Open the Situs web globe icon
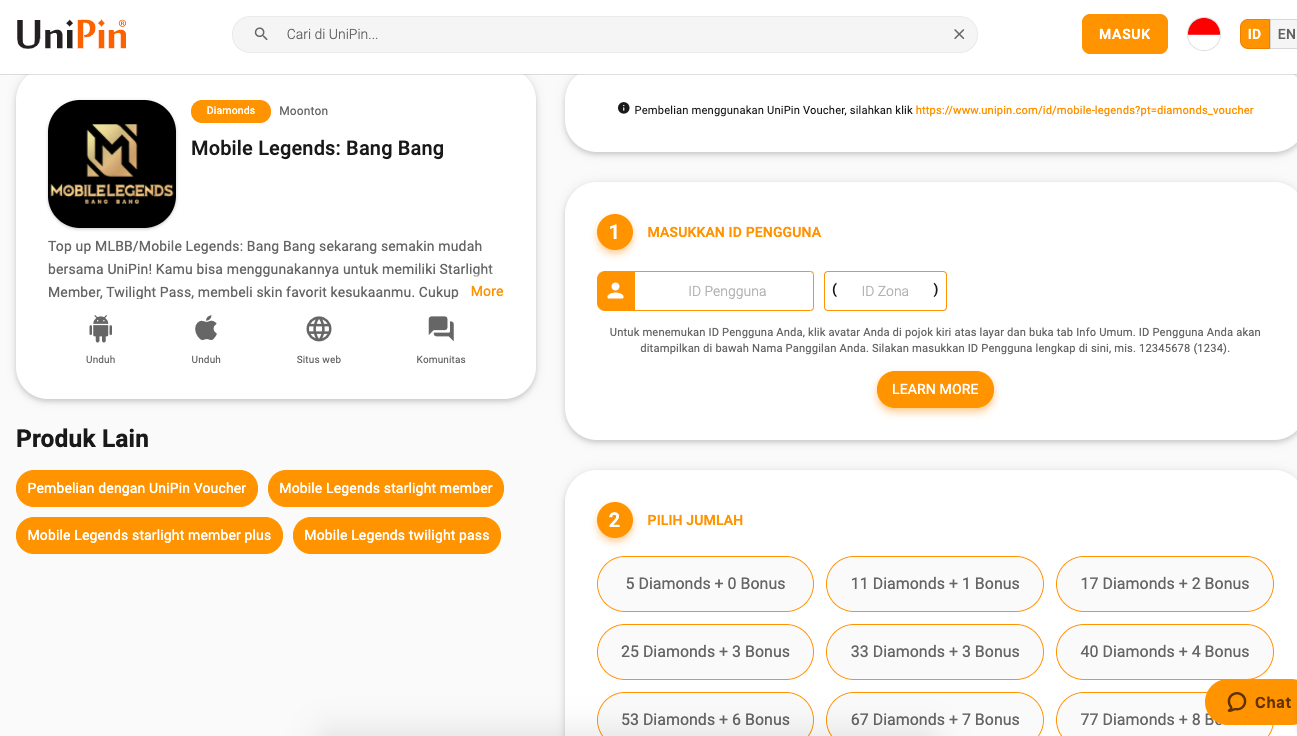Screen dimensions: 1297x736 [319, 329]
